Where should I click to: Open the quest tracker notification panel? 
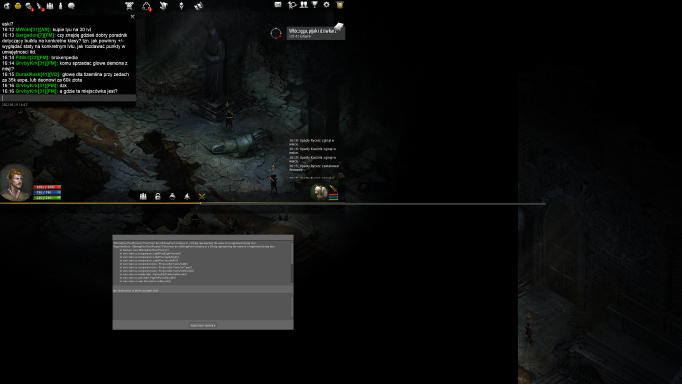pyautogui.click(x=315, y=33)
